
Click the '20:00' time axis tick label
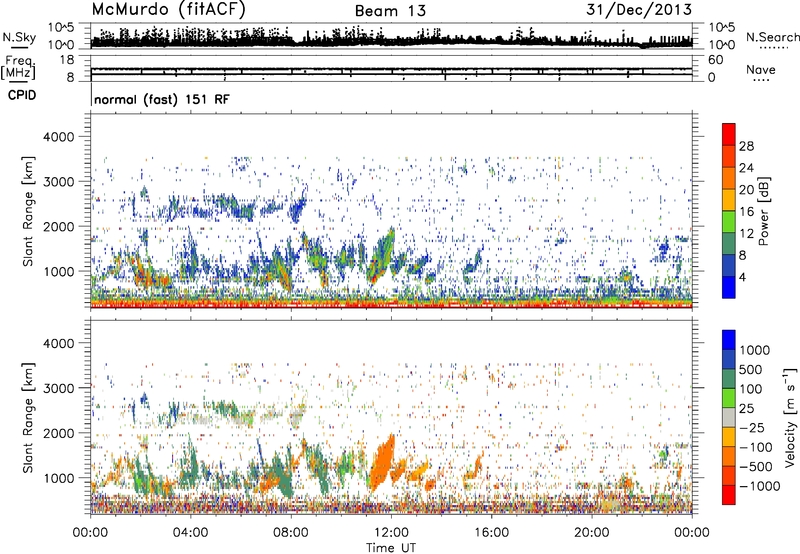[592, 533]
